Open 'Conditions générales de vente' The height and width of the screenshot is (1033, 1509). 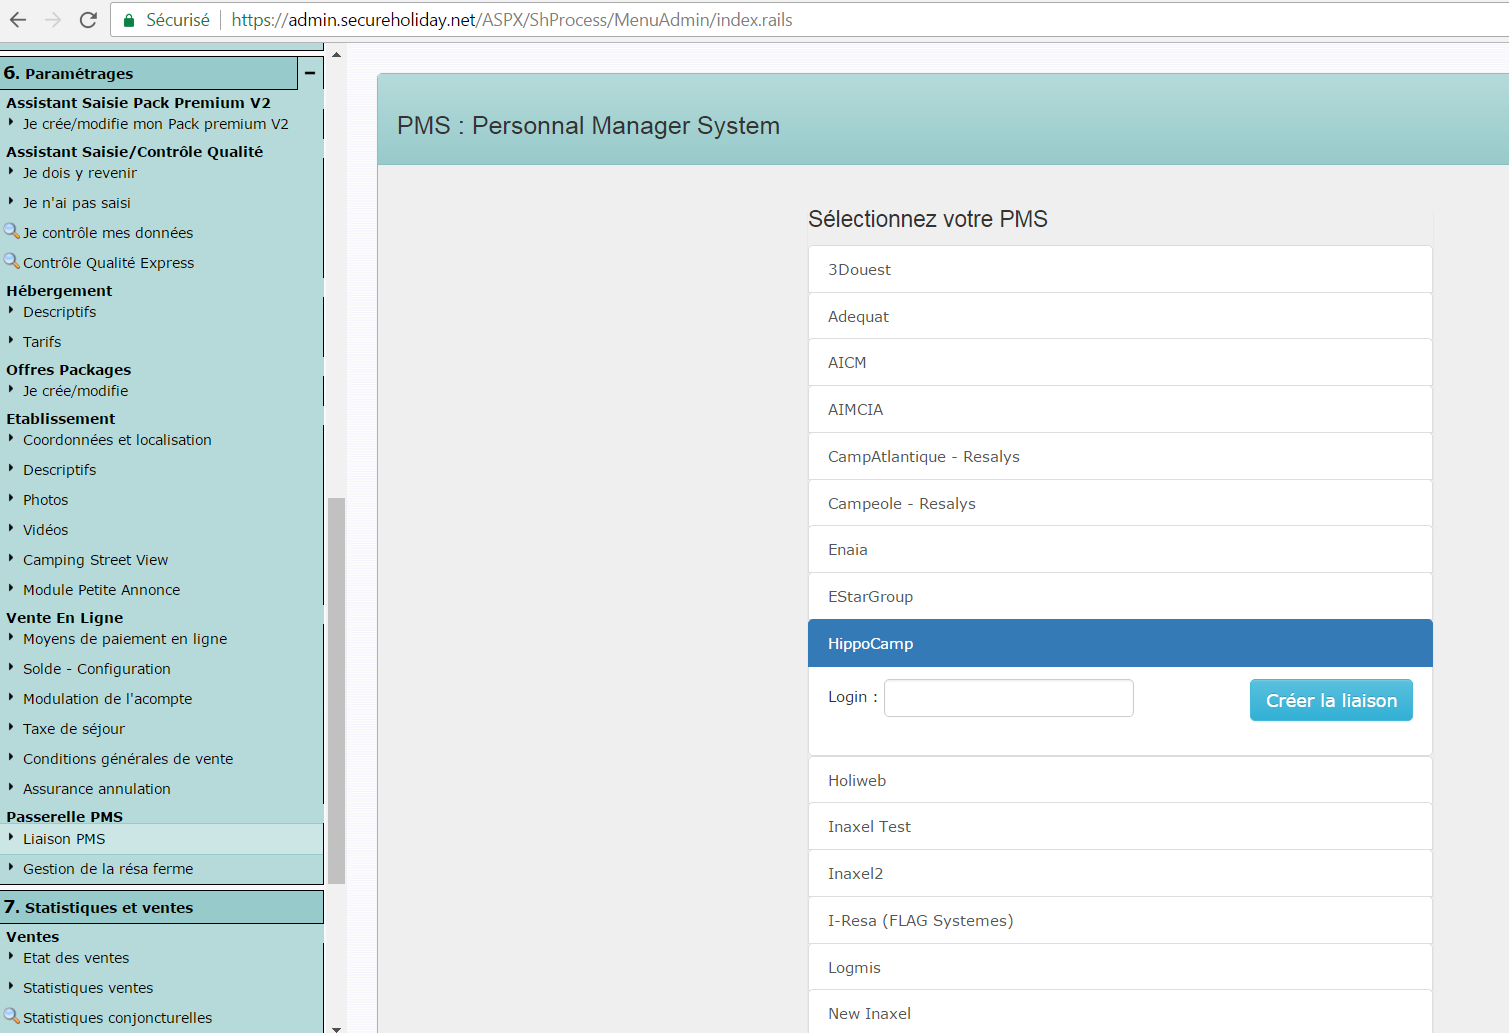point(128,759)
